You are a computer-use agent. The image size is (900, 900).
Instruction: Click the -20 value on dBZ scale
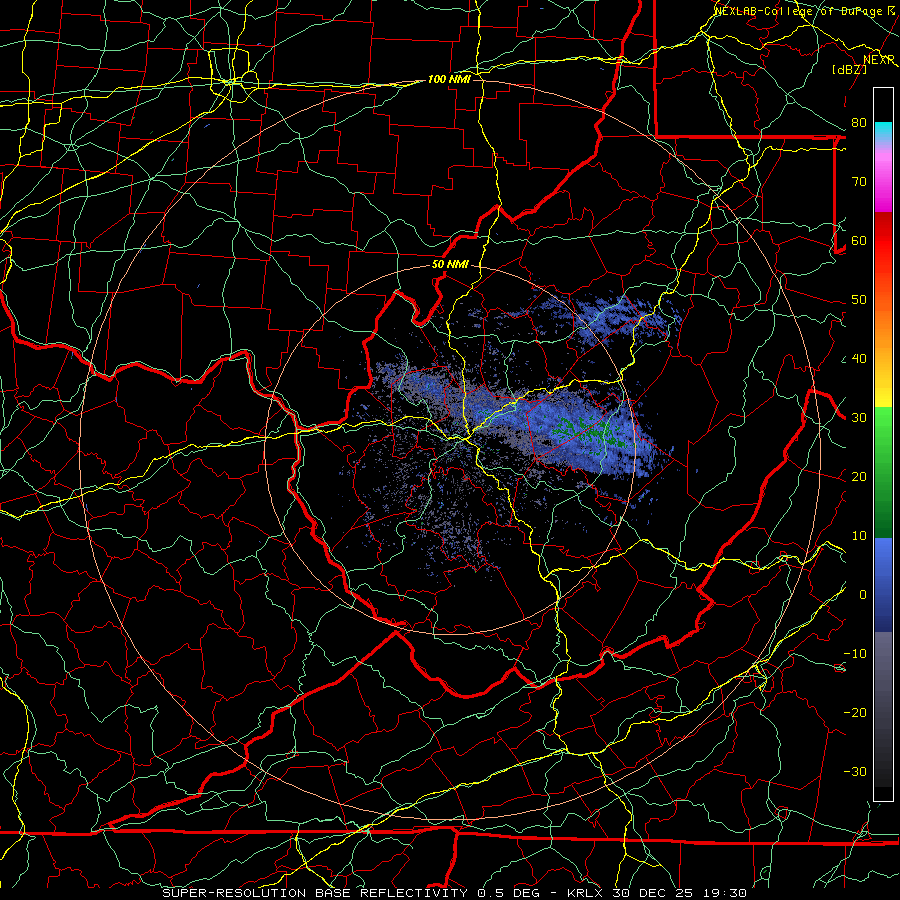855,713
